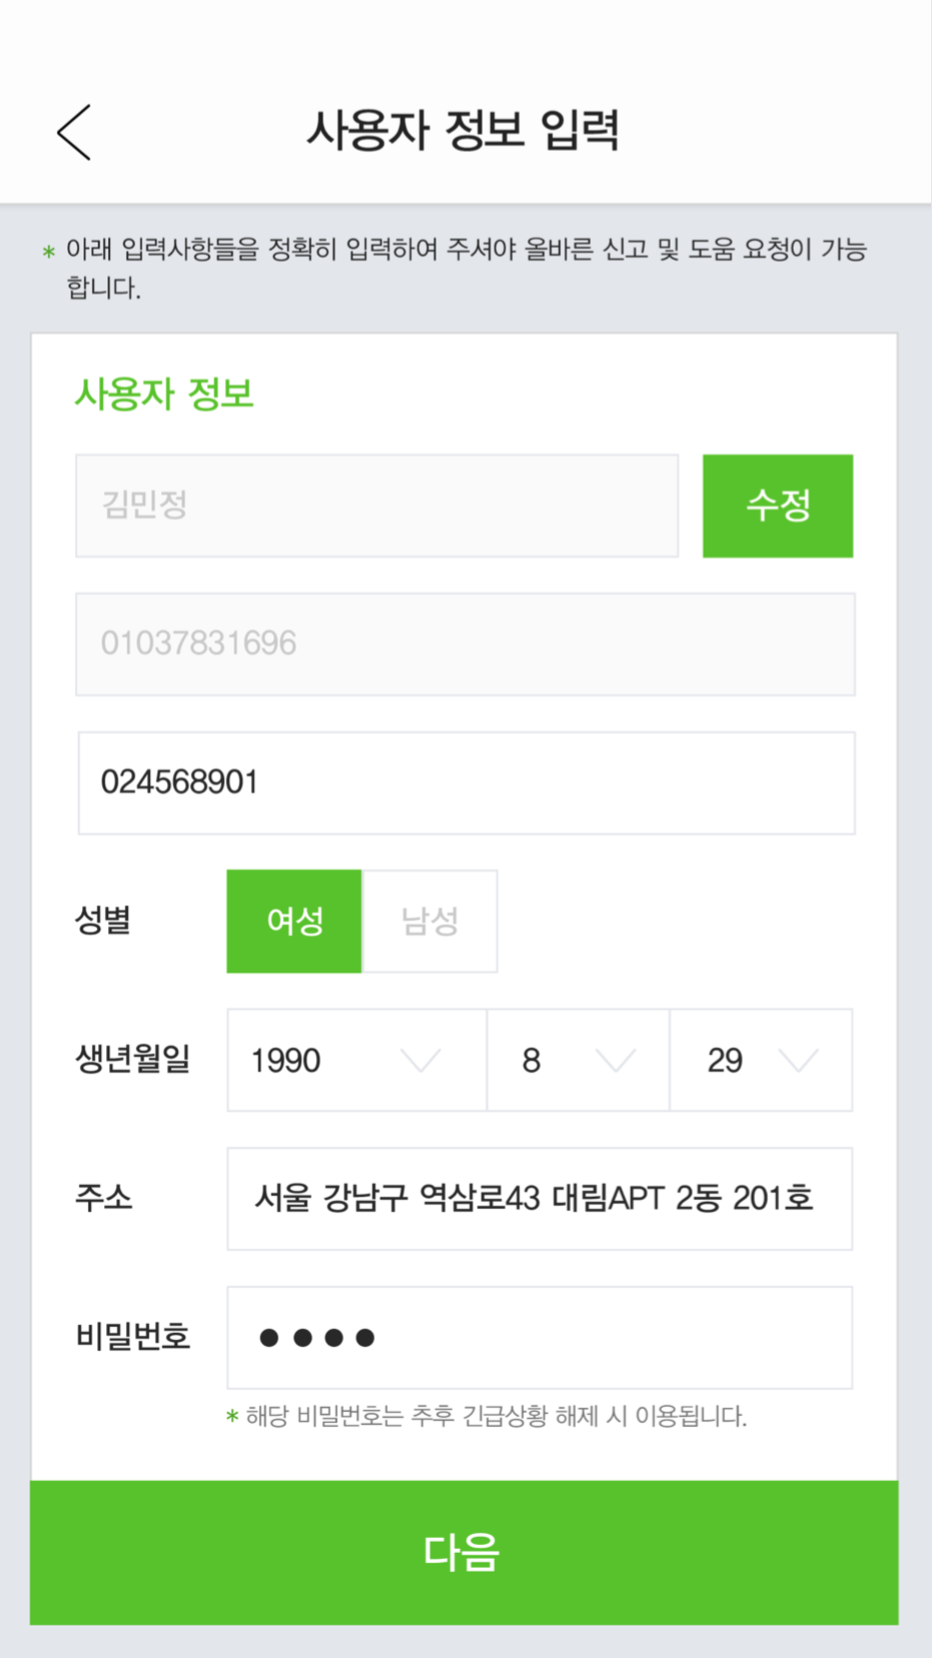This screenshot has width=934, height=1658.
Task: Click the 주소 address field with 서울 강남구
Action: coord(540,1199)
